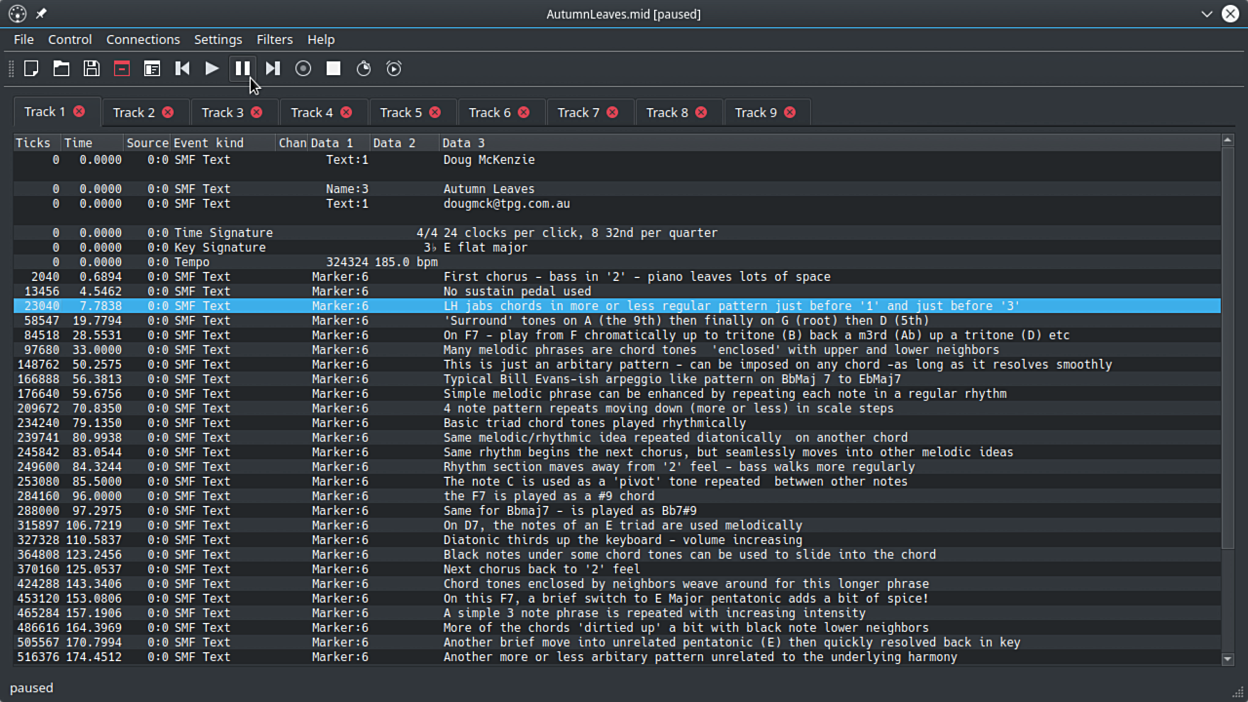This screenshot has width=1248, height=702.
Task: Toggle the Record button
Action: [303, 69]
